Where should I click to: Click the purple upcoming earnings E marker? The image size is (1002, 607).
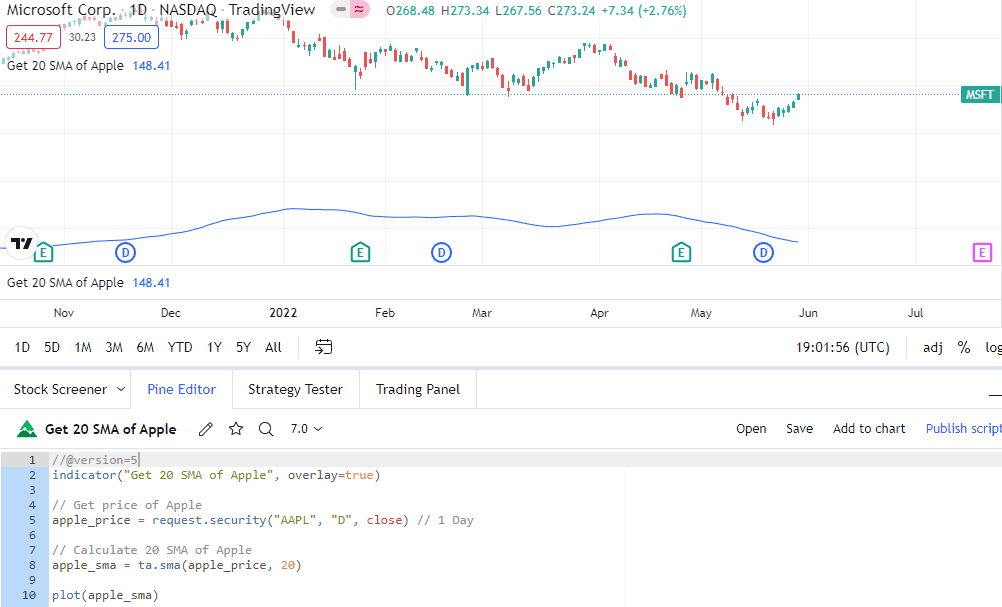[982, 252]
